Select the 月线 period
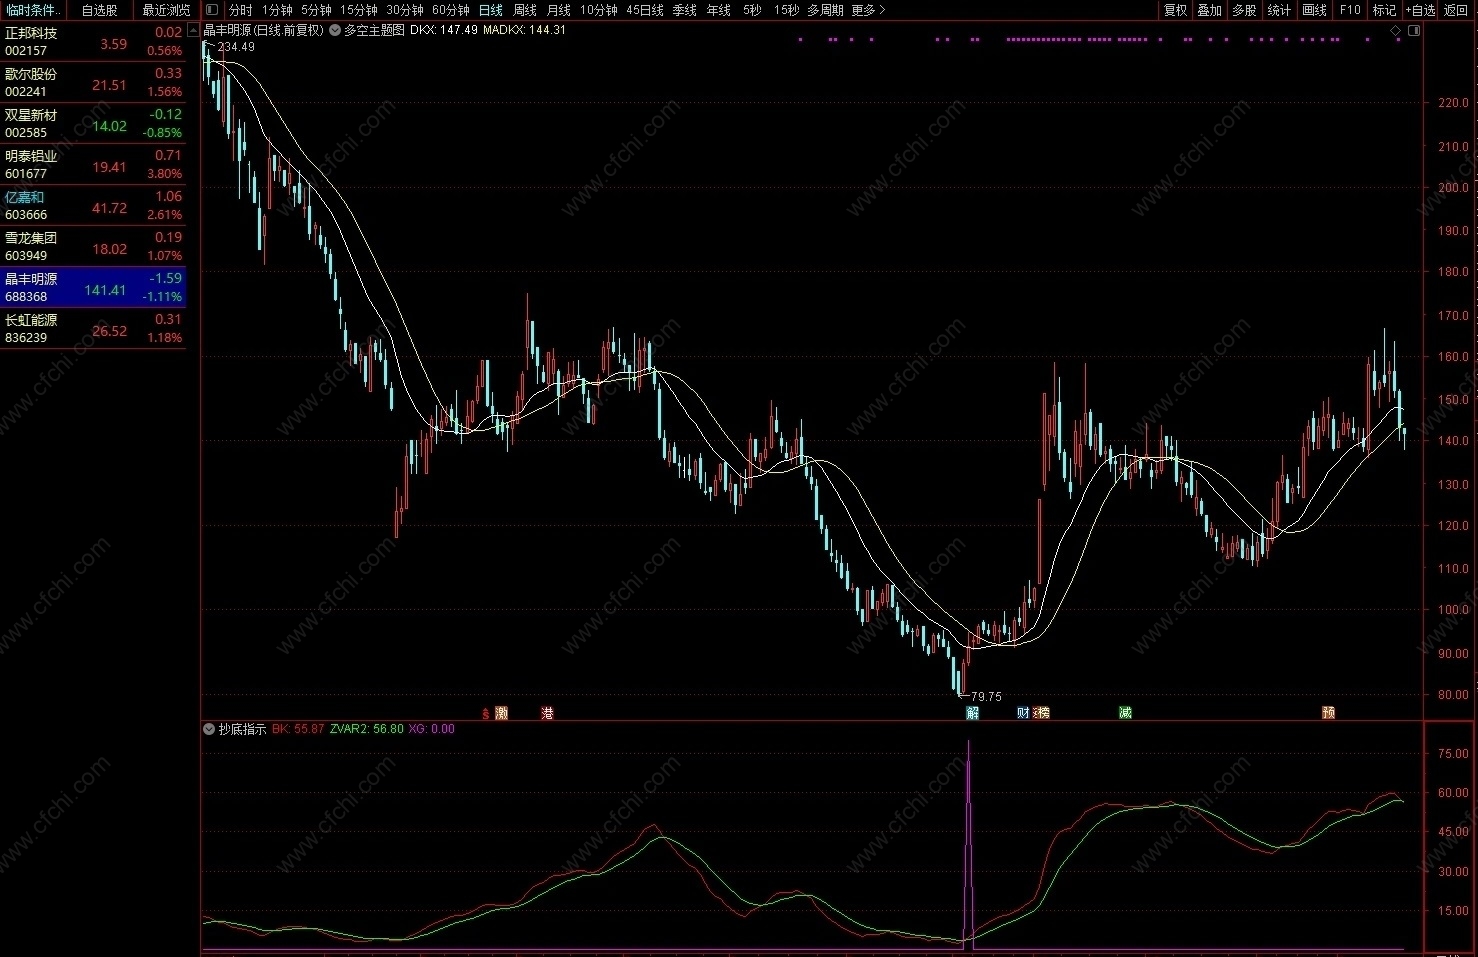Screen dimensions: 1478x957 pyautogui.click(x=558, y=10)
